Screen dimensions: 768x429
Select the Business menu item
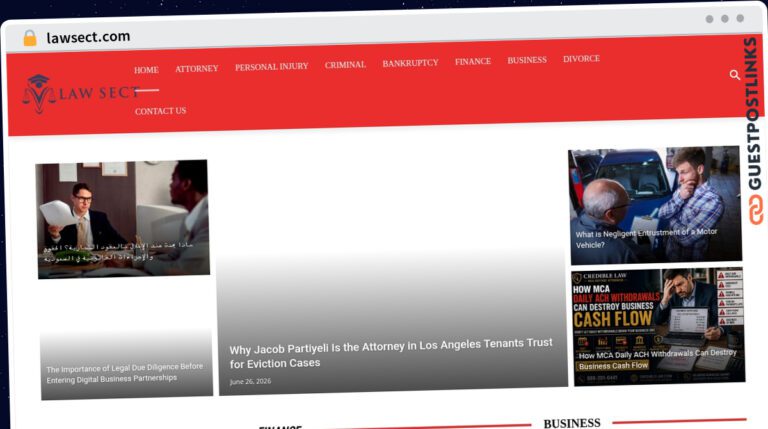[527, 60]
